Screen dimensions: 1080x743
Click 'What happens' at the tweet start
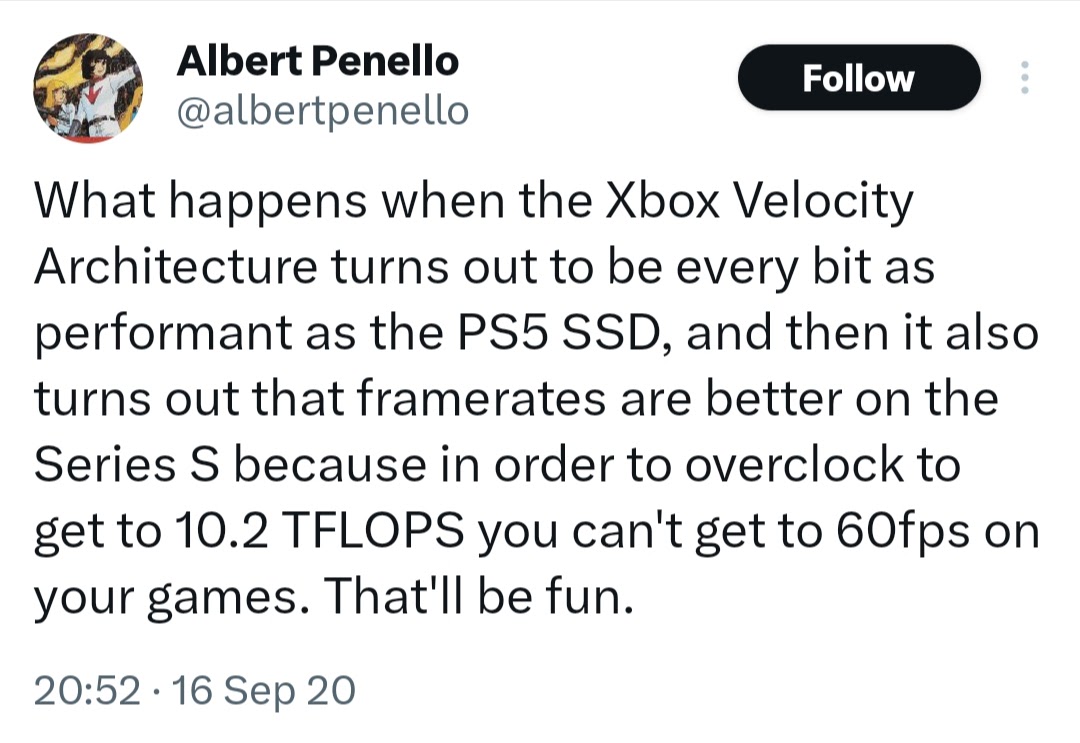click(x=200, y=202)
